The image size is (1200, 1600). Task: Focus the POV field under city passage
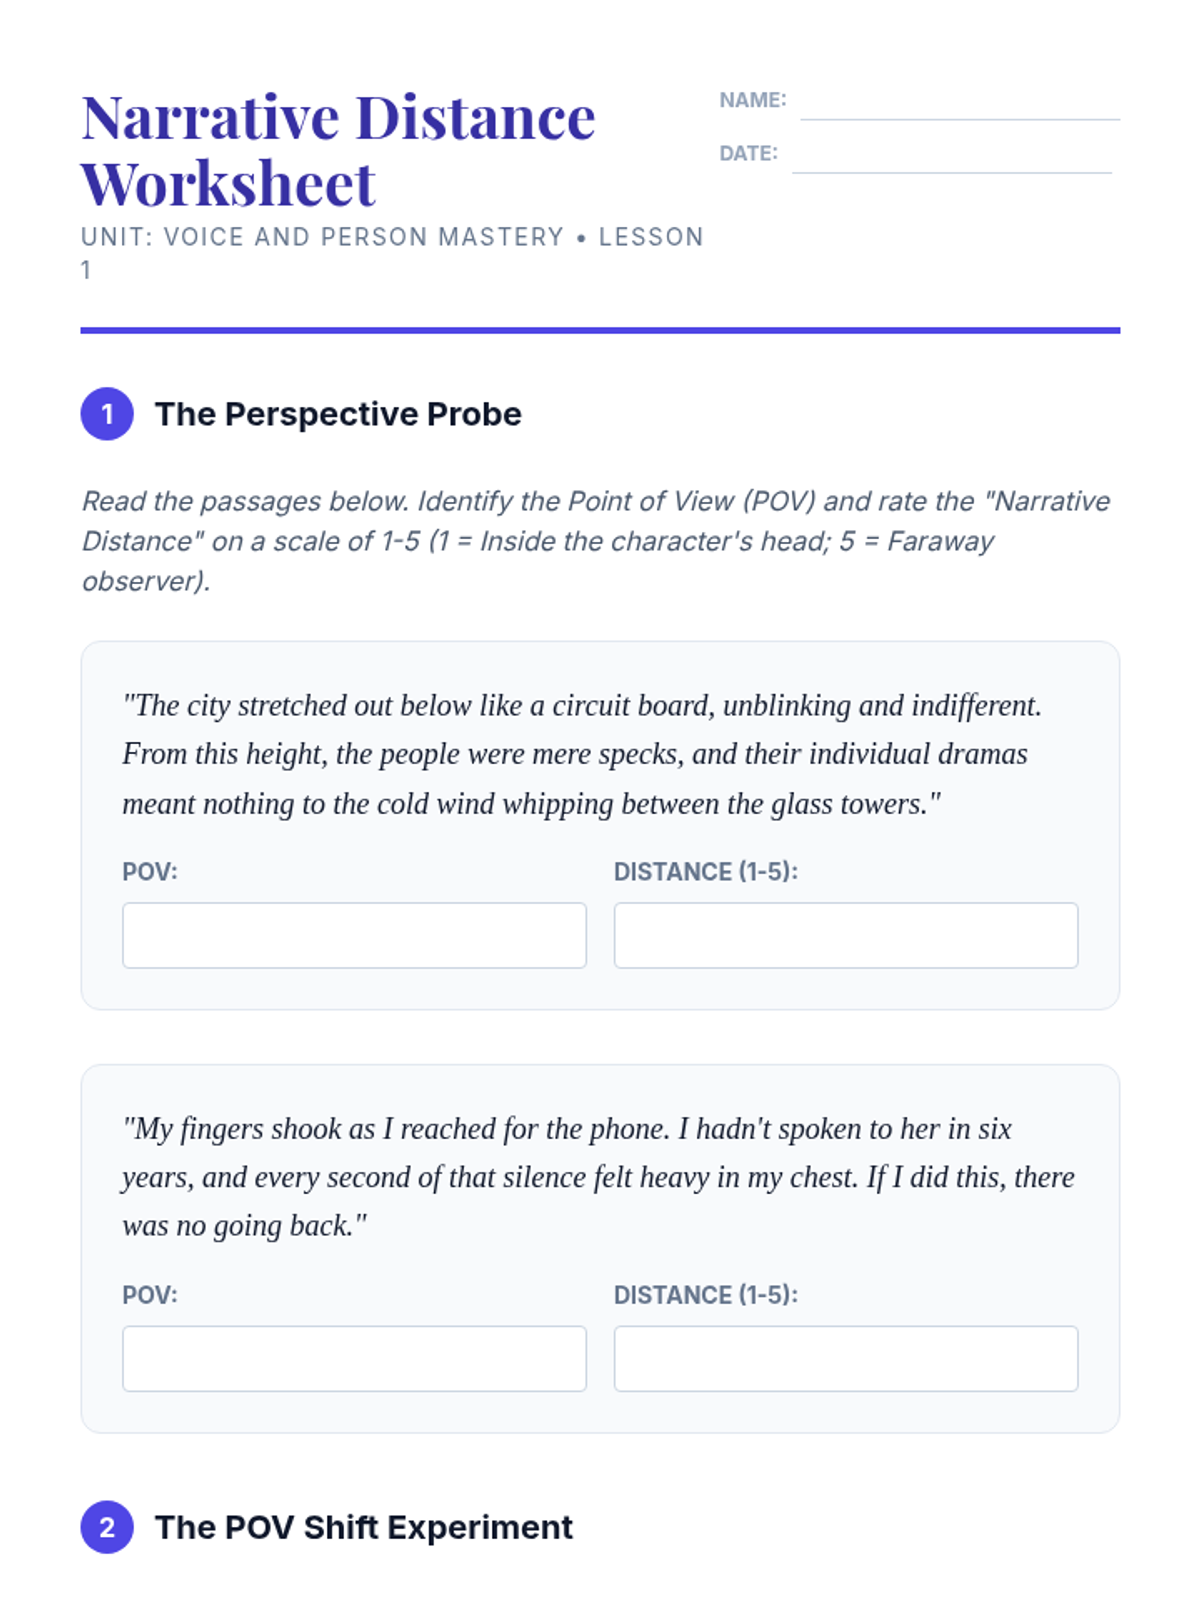(x=354, y=935)
